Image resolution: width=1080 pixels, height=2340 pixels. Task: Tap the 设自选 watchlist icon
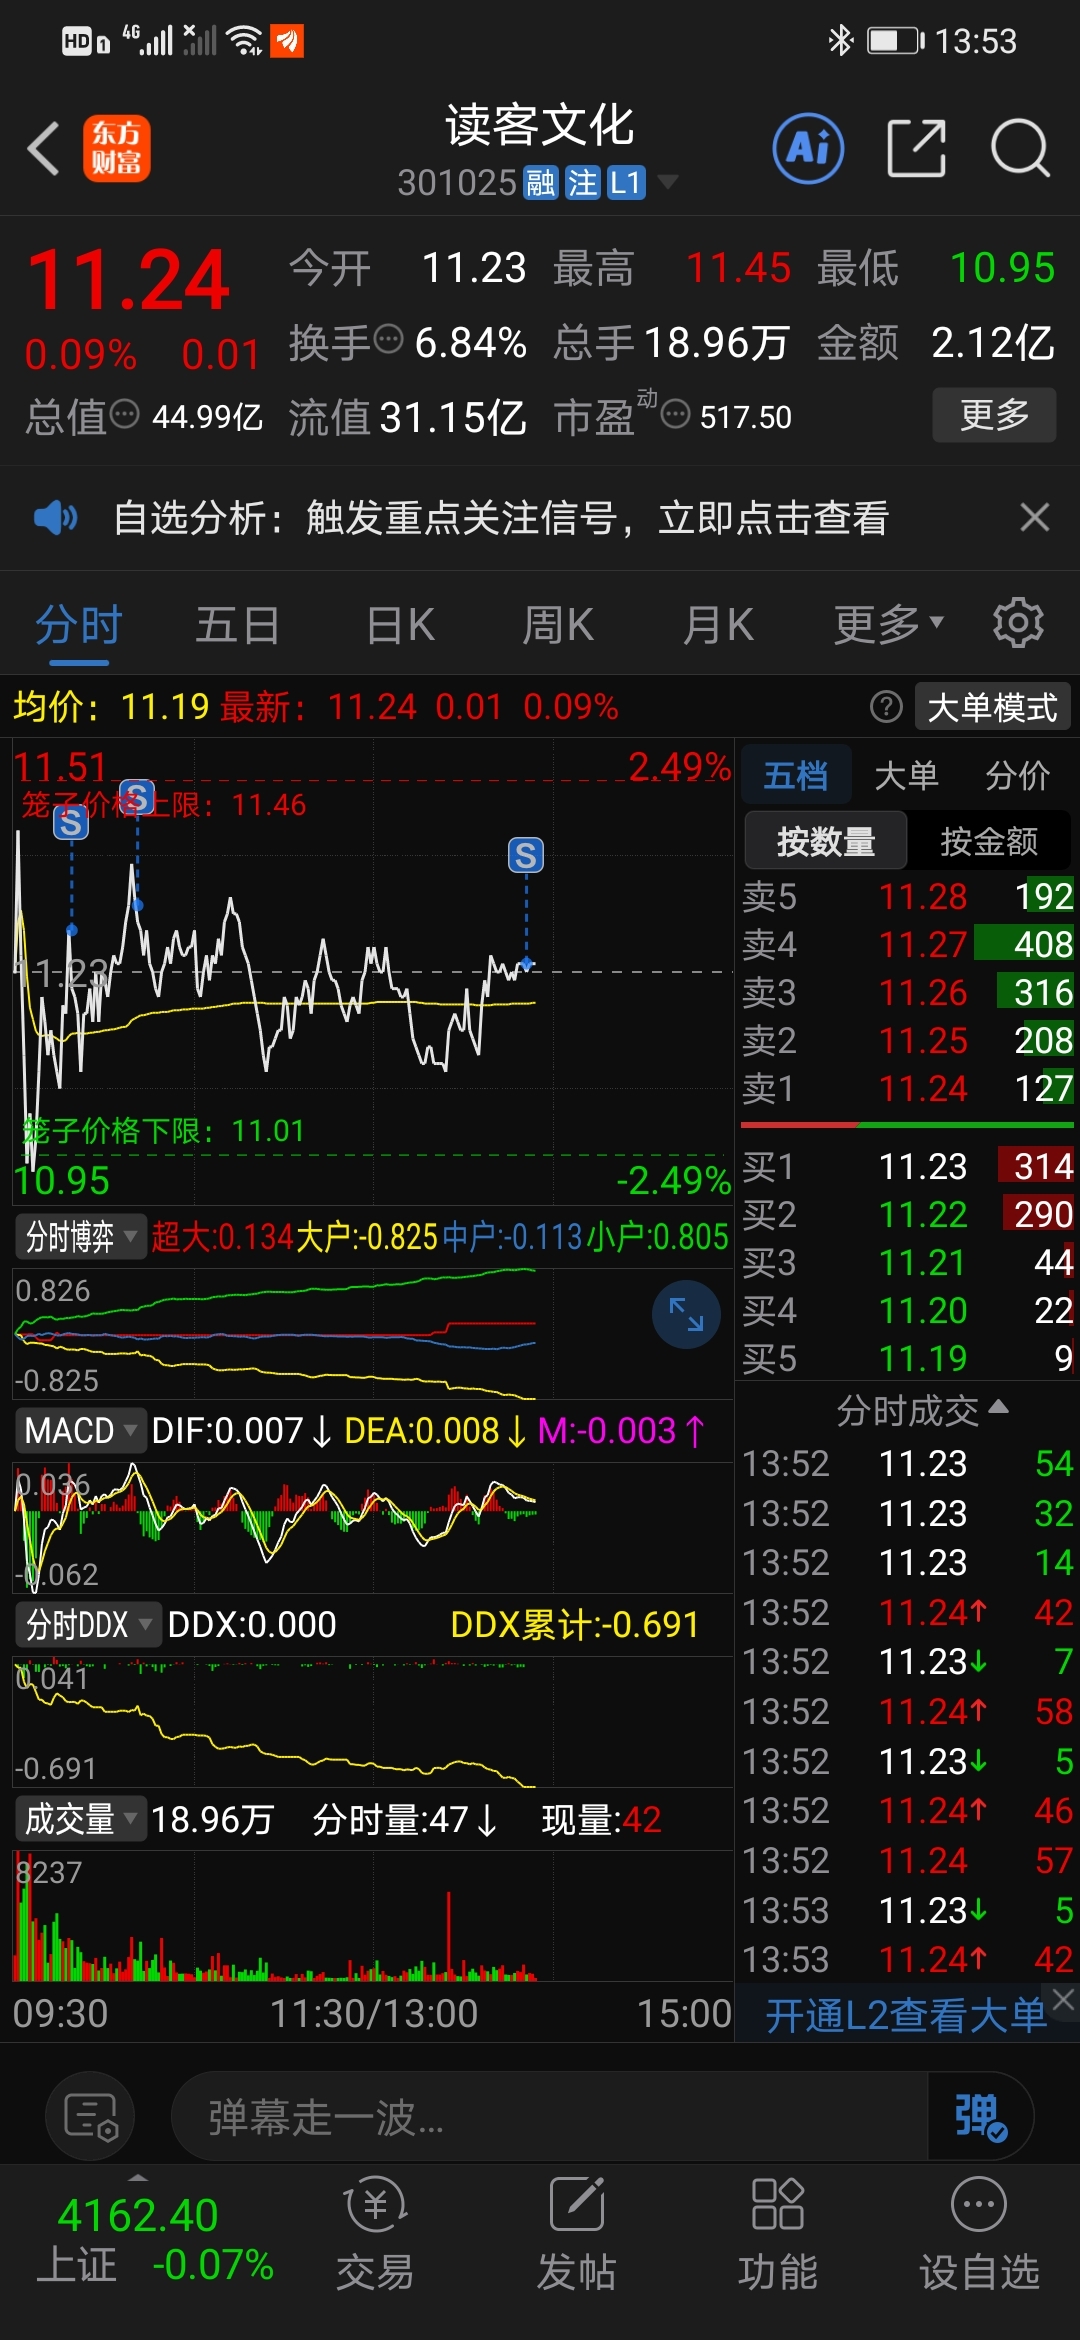point(979,2236)
